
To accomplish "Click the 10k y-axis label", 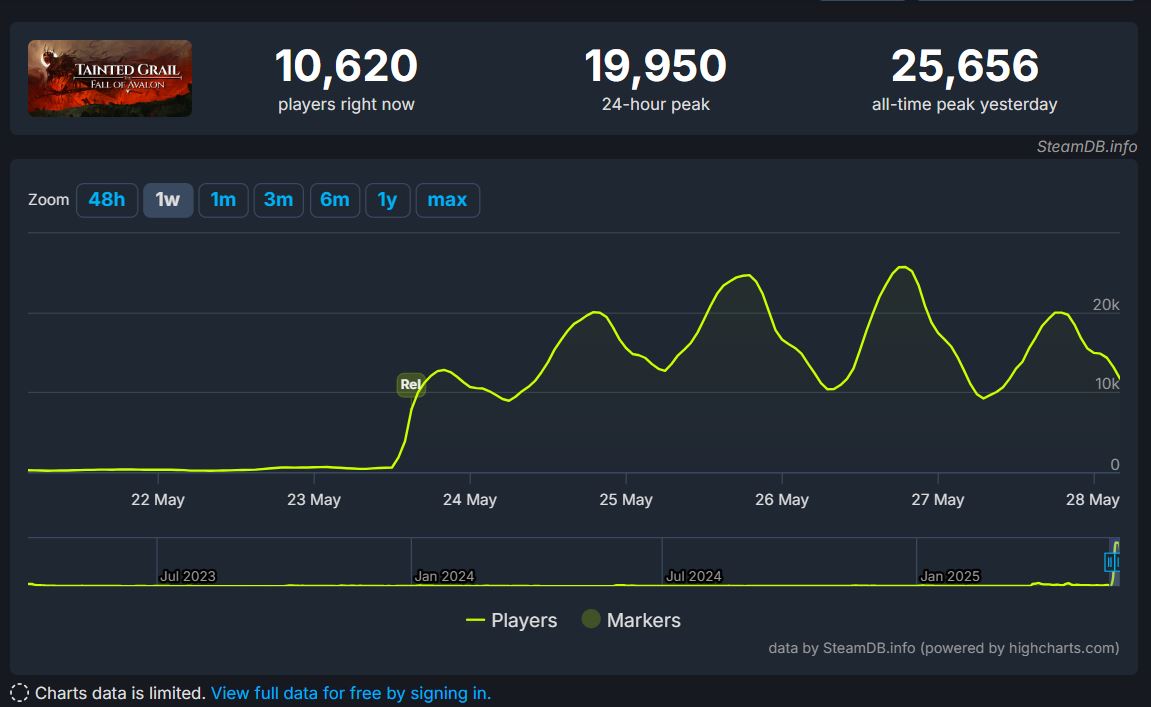I will coord(1108,384).
